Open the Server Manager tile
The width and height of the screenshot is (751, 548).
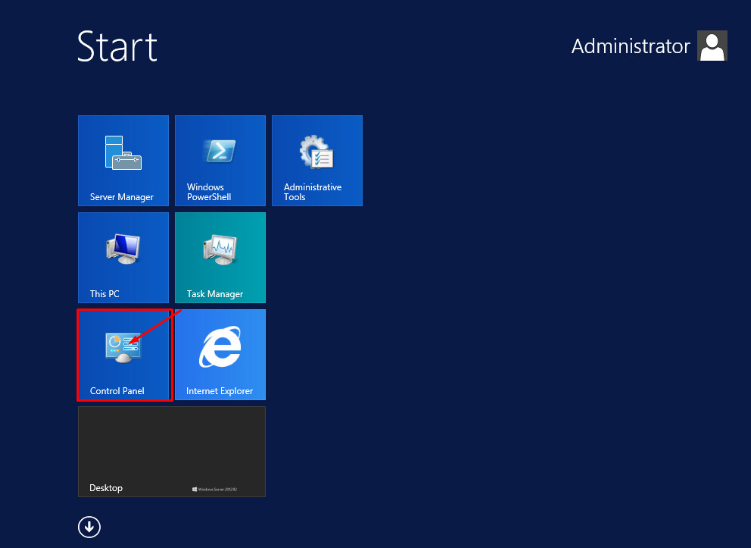point(124,160)
